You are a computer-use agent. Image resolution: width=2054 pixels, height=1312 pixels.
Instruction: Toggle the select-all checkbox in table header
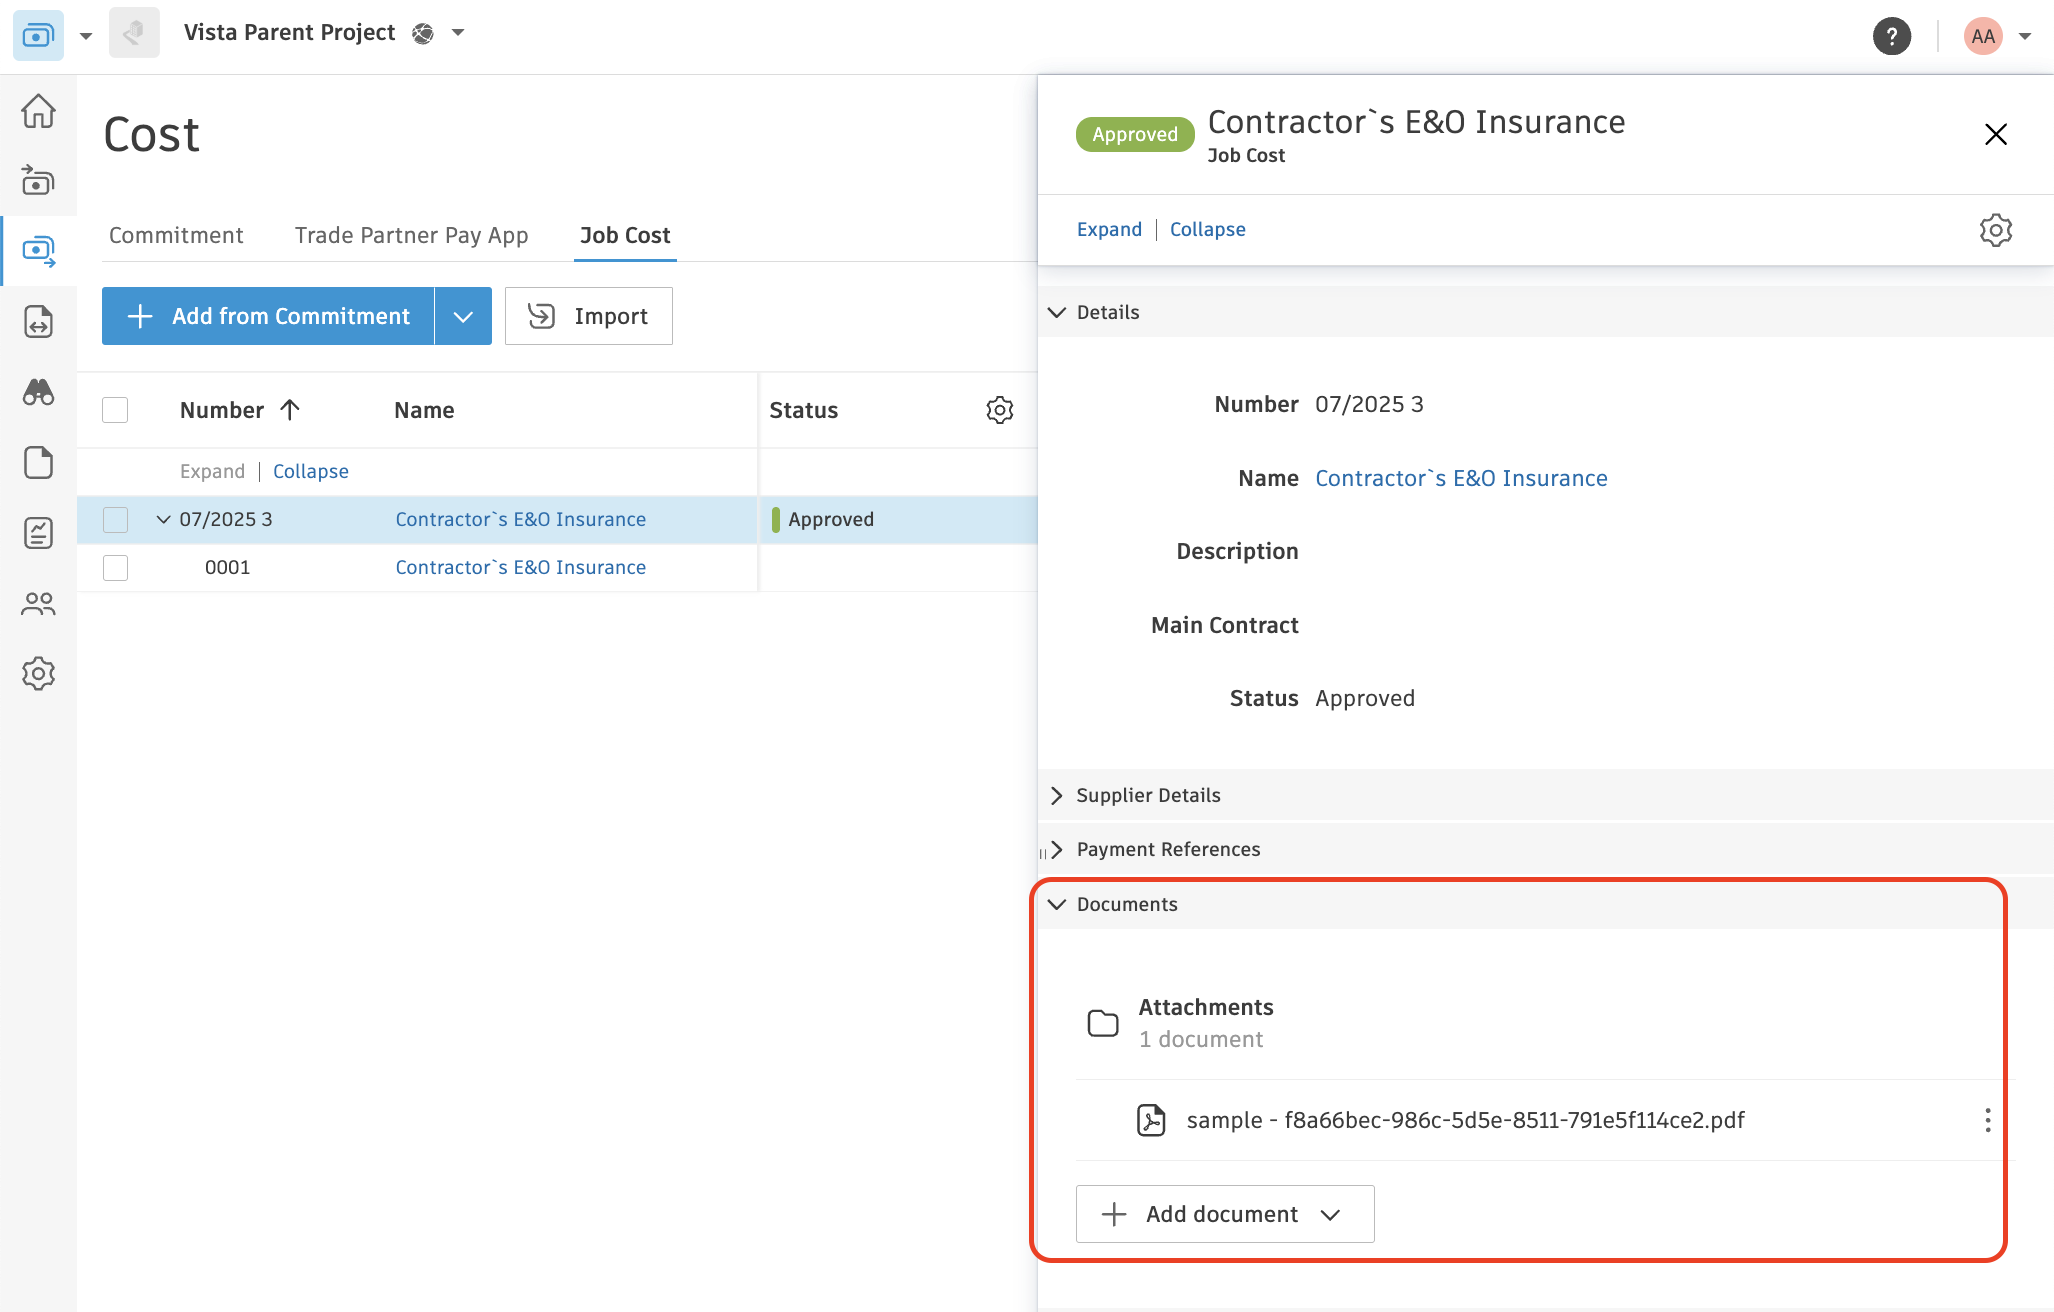pyautogui.click(x=115, y=410)
